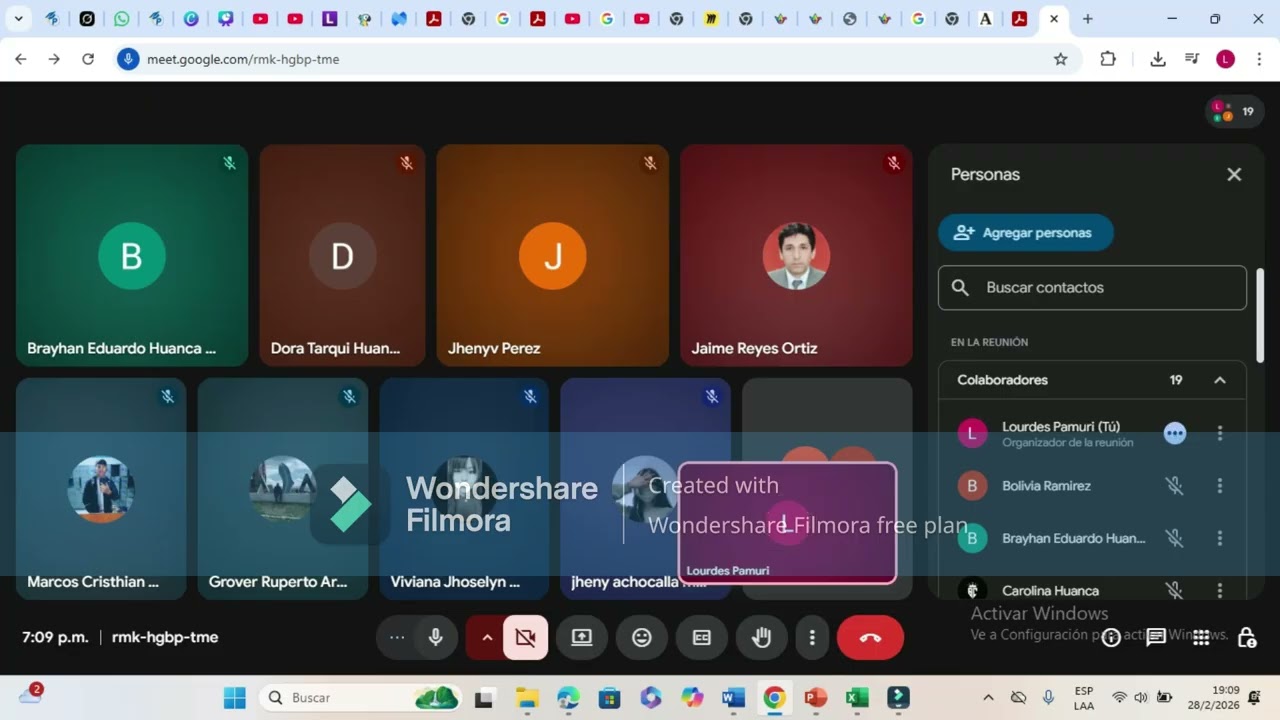Open more options in the call bar
Image resolution: width=1280 pixels, height=720 pixels.
point(812,637)
